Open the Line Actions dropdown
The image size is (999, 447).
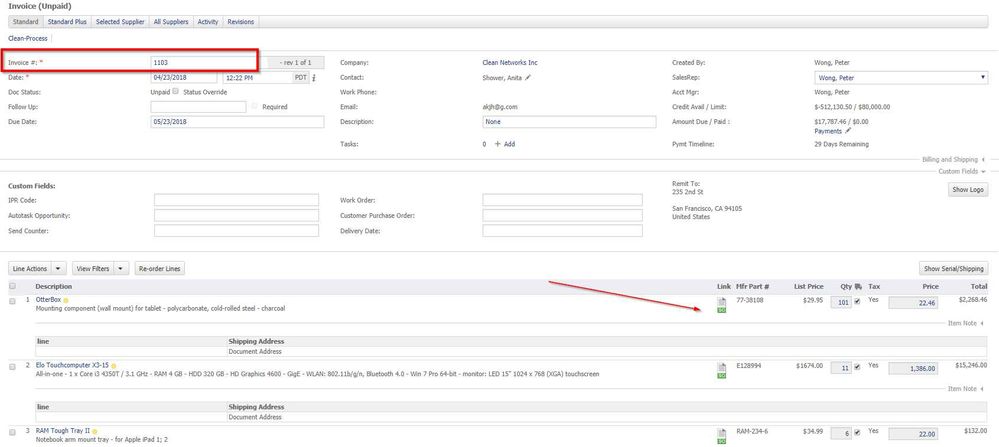pyautogui.click(x=38, y=268)
